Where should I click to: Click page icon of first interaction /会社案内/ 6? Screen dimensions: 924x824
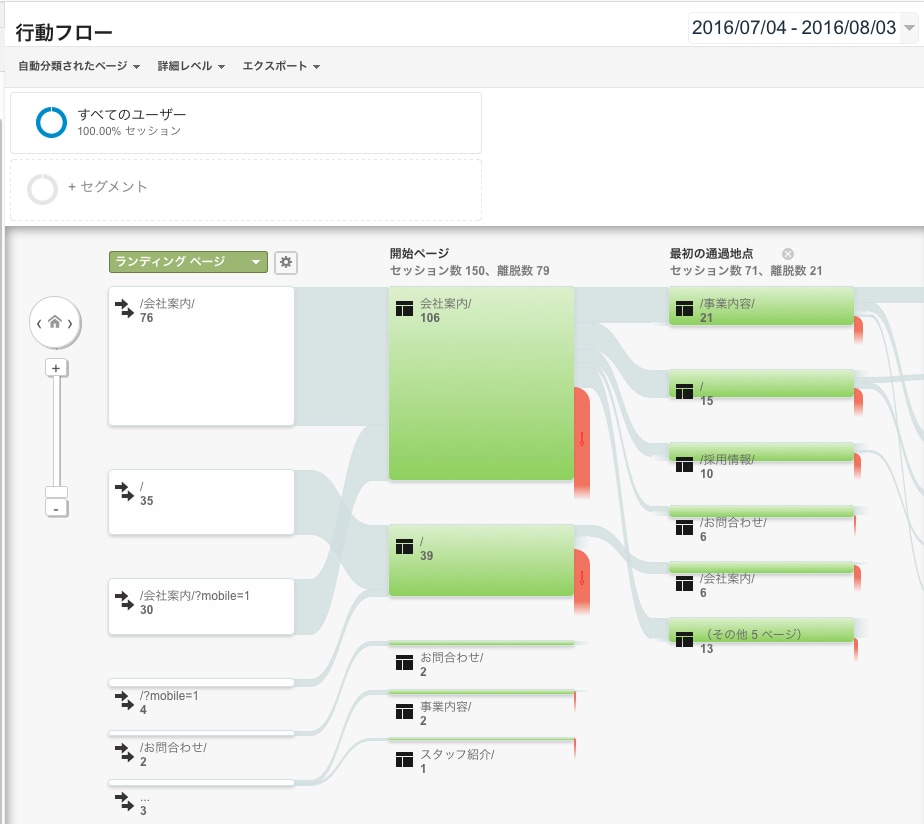[684, 584]
